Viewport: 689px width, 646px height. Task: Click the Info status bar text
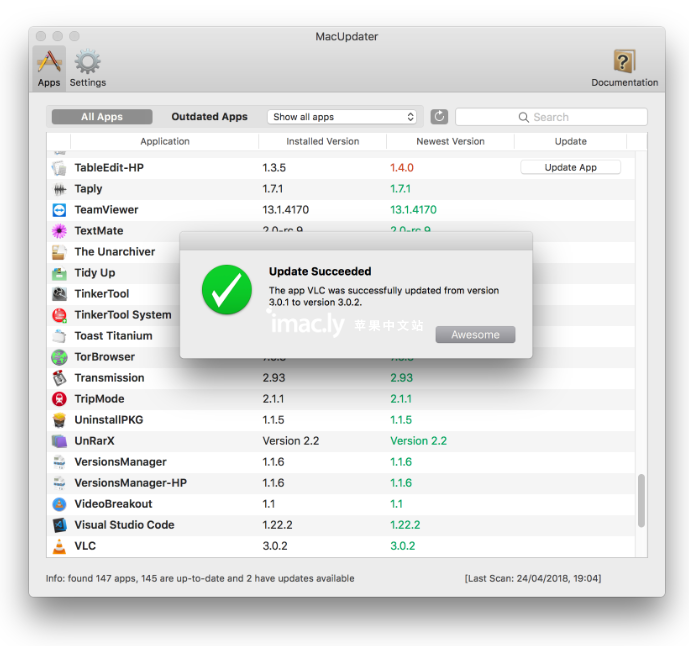click(200, 579)
